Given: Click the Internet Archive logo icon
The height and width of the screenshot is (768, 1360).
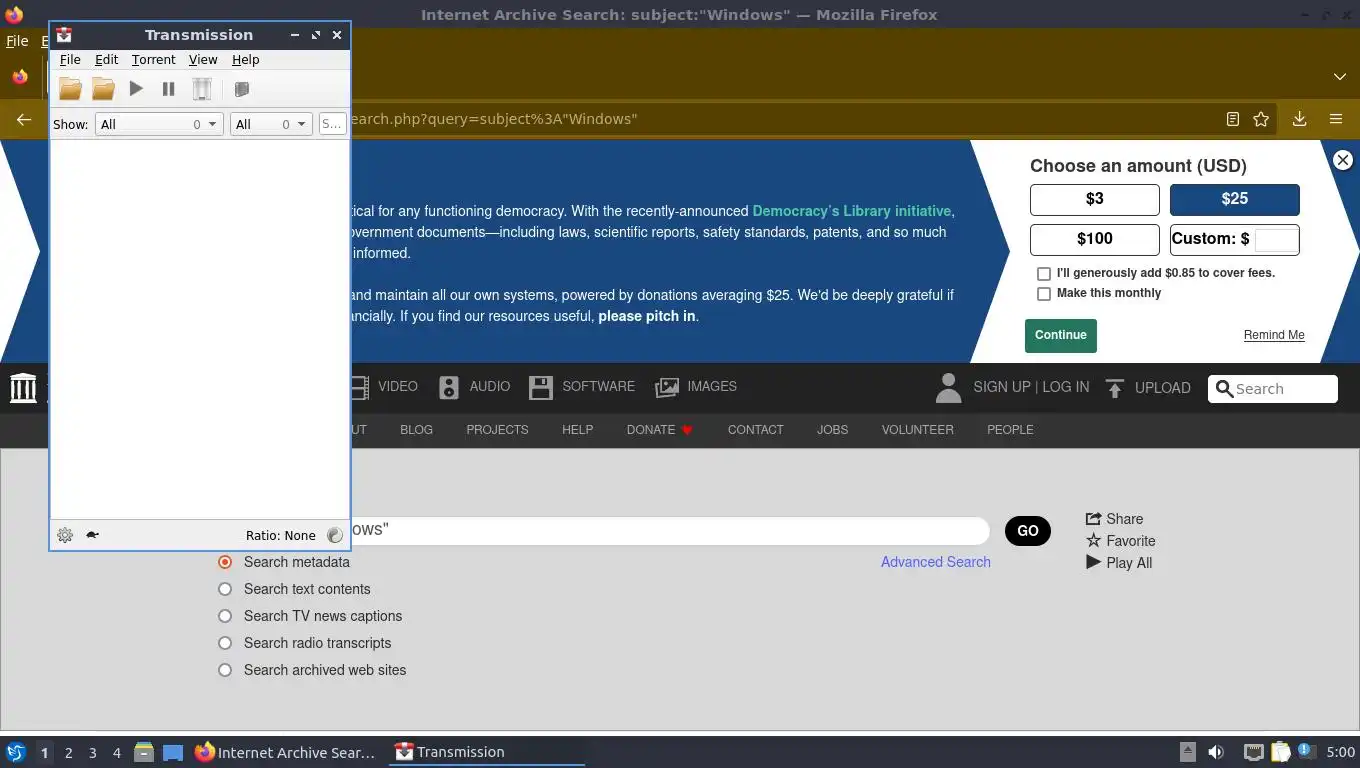Looking at the screenshot, I should pyautogui.click(x=23, y=387).
